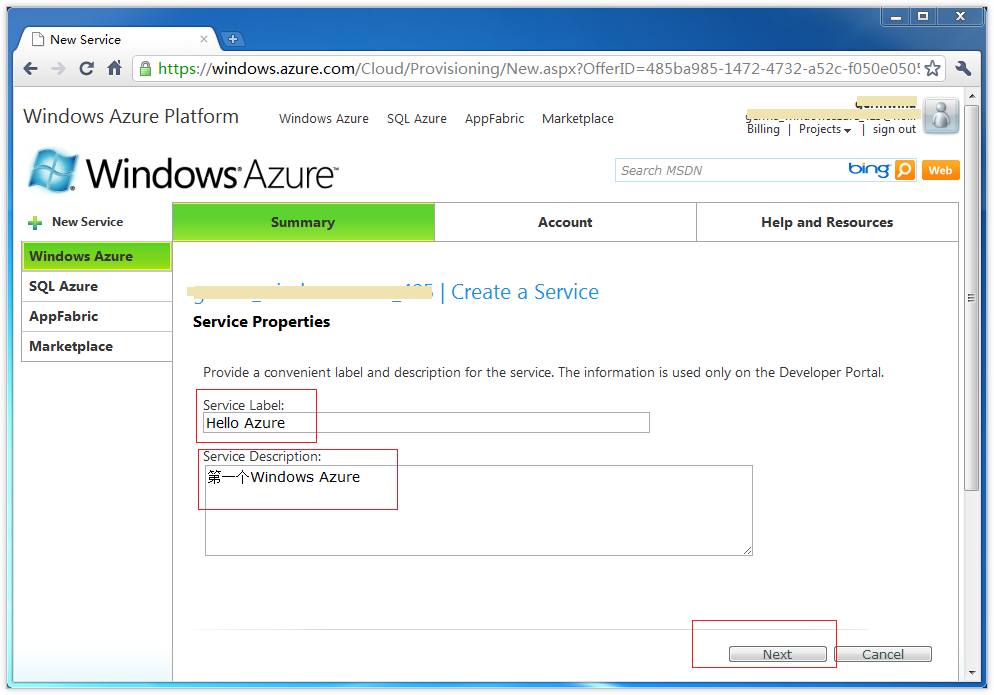Screen dimensions: 994x695
Task: Open the browser home page icon
Action: (115, 68)
